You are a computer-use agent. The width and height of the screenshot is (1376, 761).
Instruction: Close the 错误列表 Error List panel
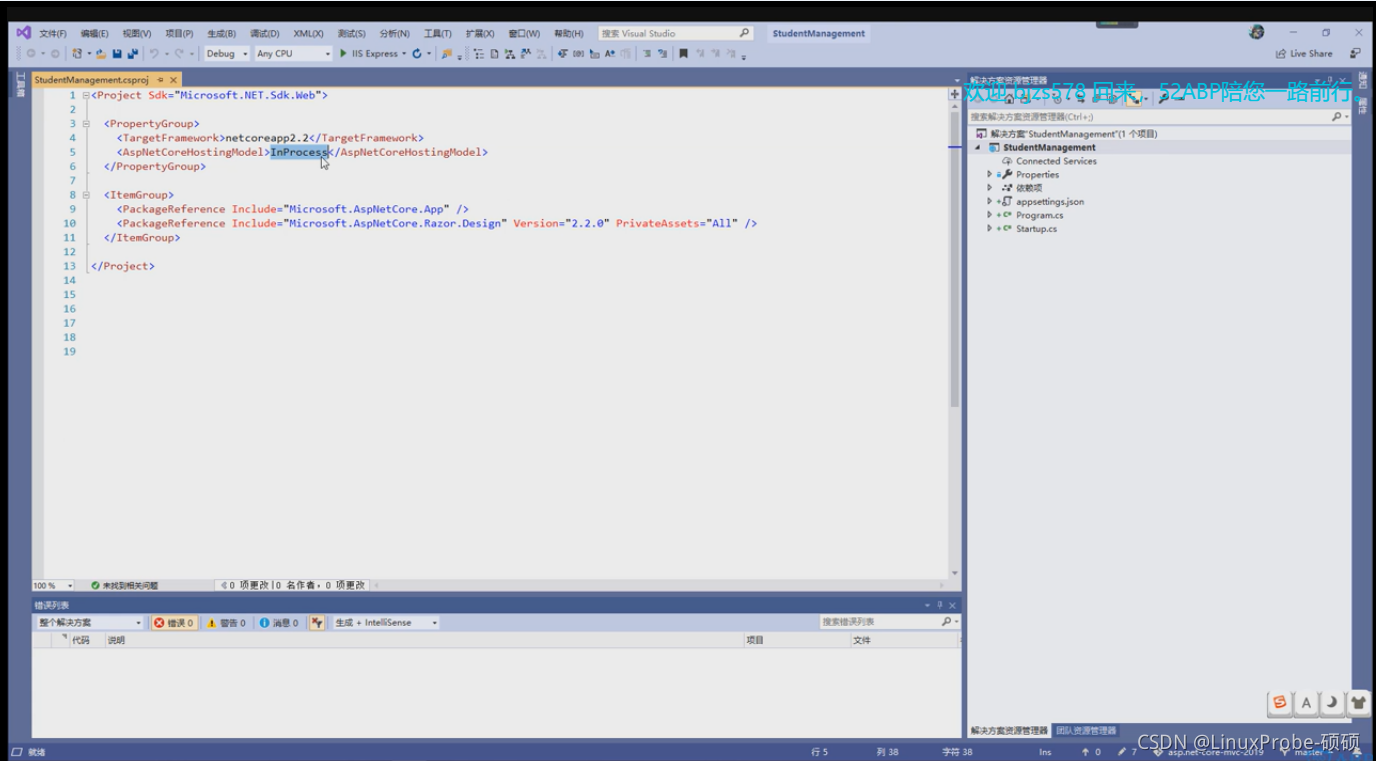pyautogui.click(x=952, y=605)
